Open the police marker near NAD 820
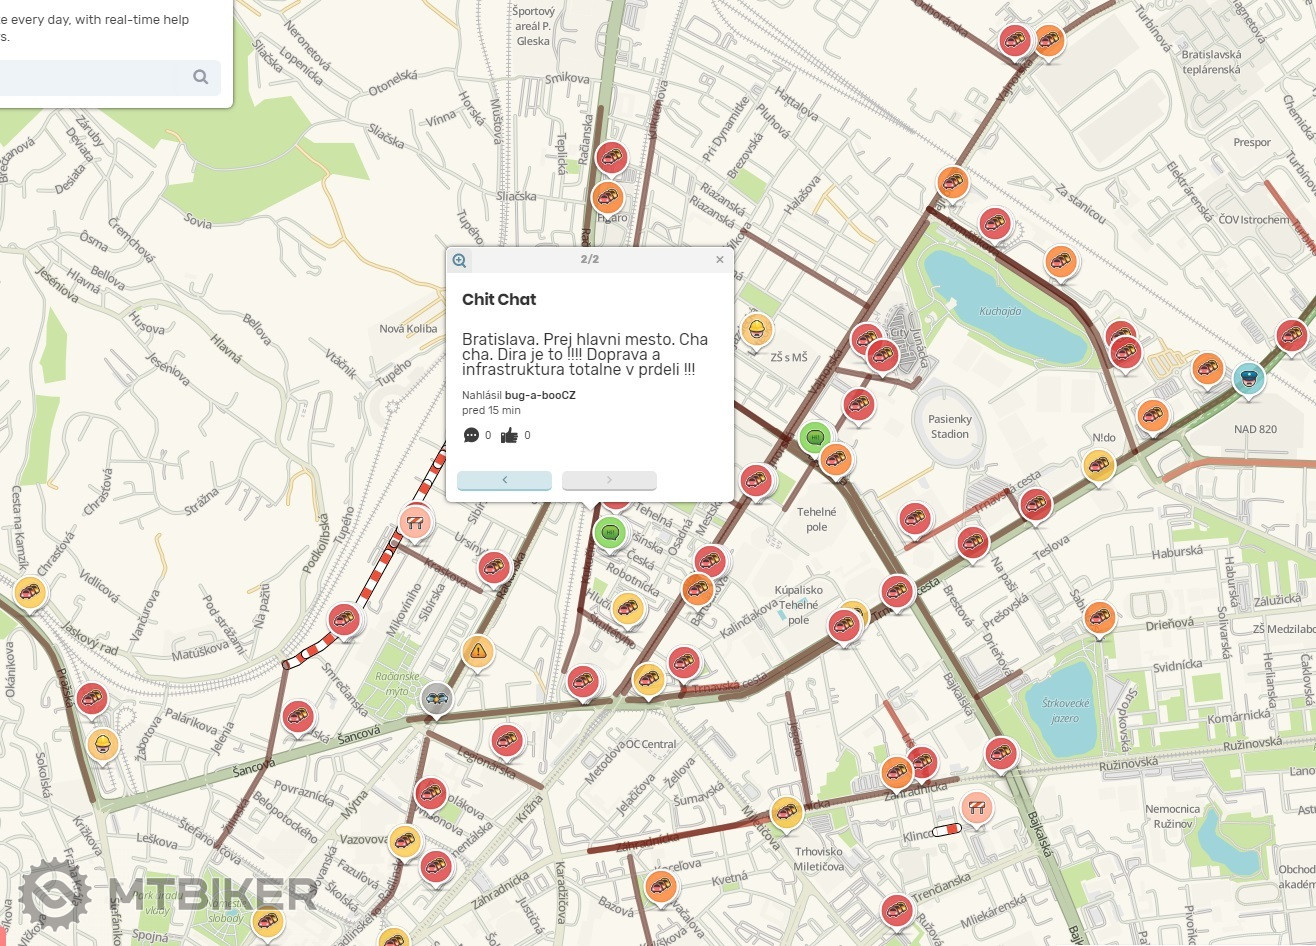The width and height of the screenshot is (1316, 946). point(1248,378)
